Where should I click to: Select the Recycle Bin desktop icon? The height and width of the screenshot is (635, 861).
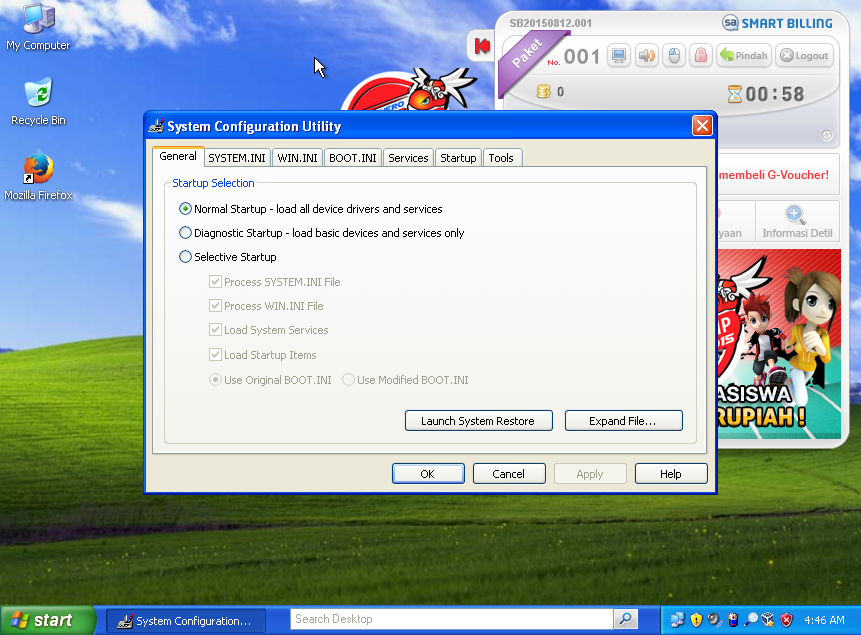click(38, 103)
